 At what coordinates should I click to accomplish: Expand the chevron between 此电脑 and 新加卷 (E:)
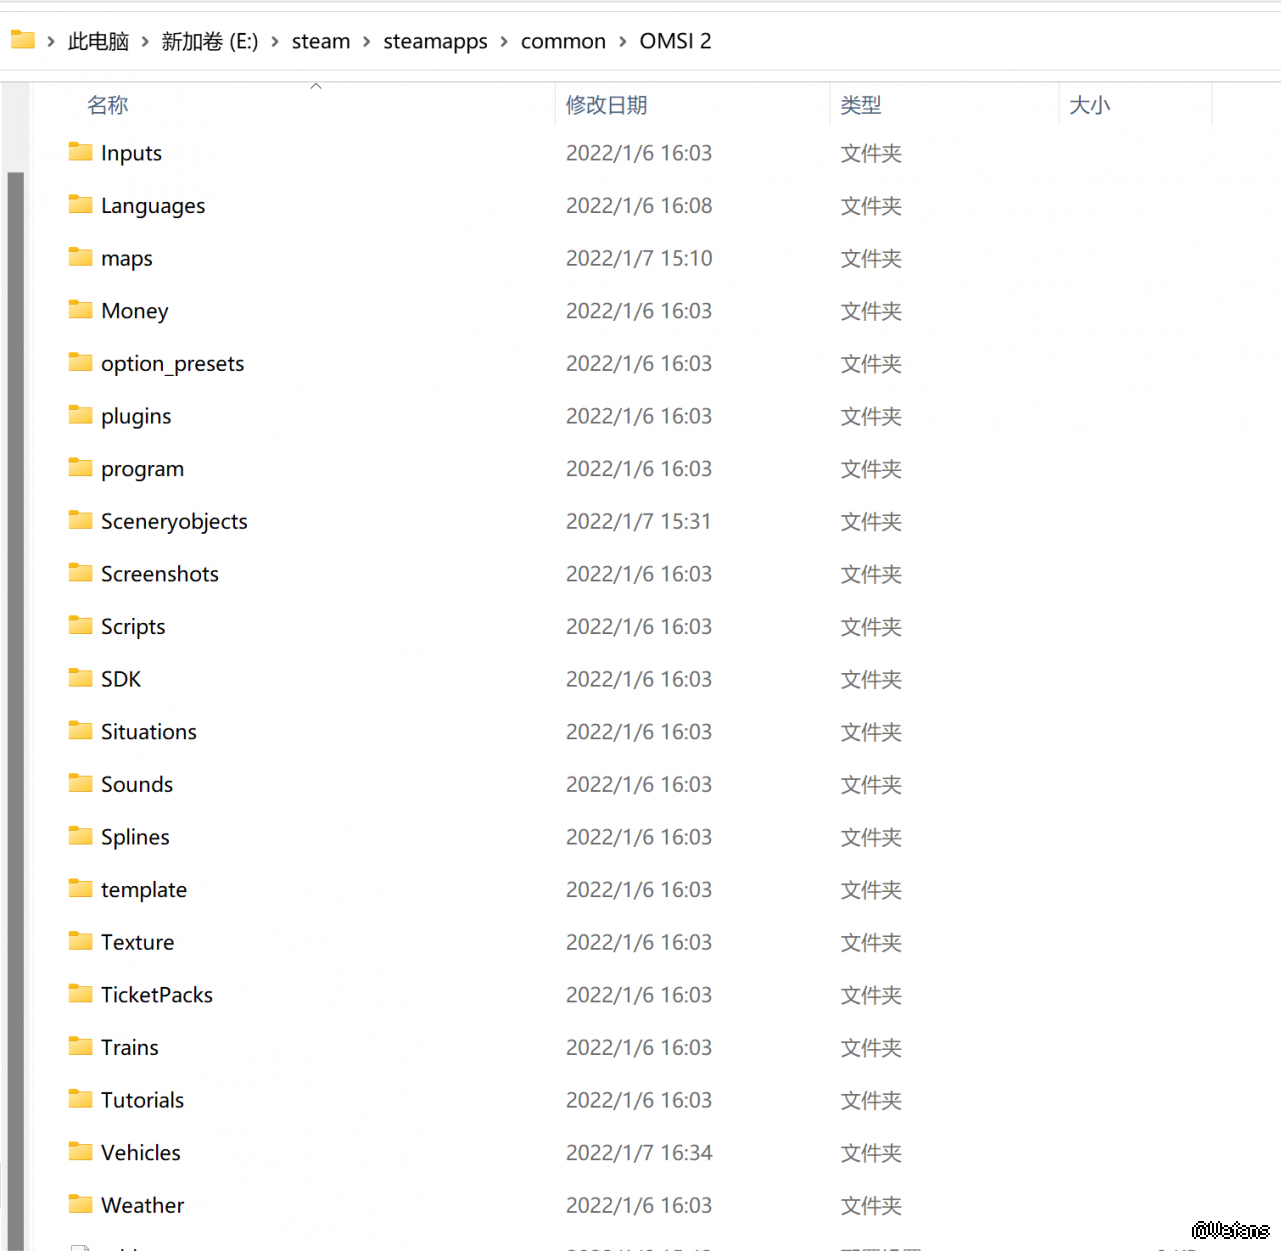pos(145,41)
